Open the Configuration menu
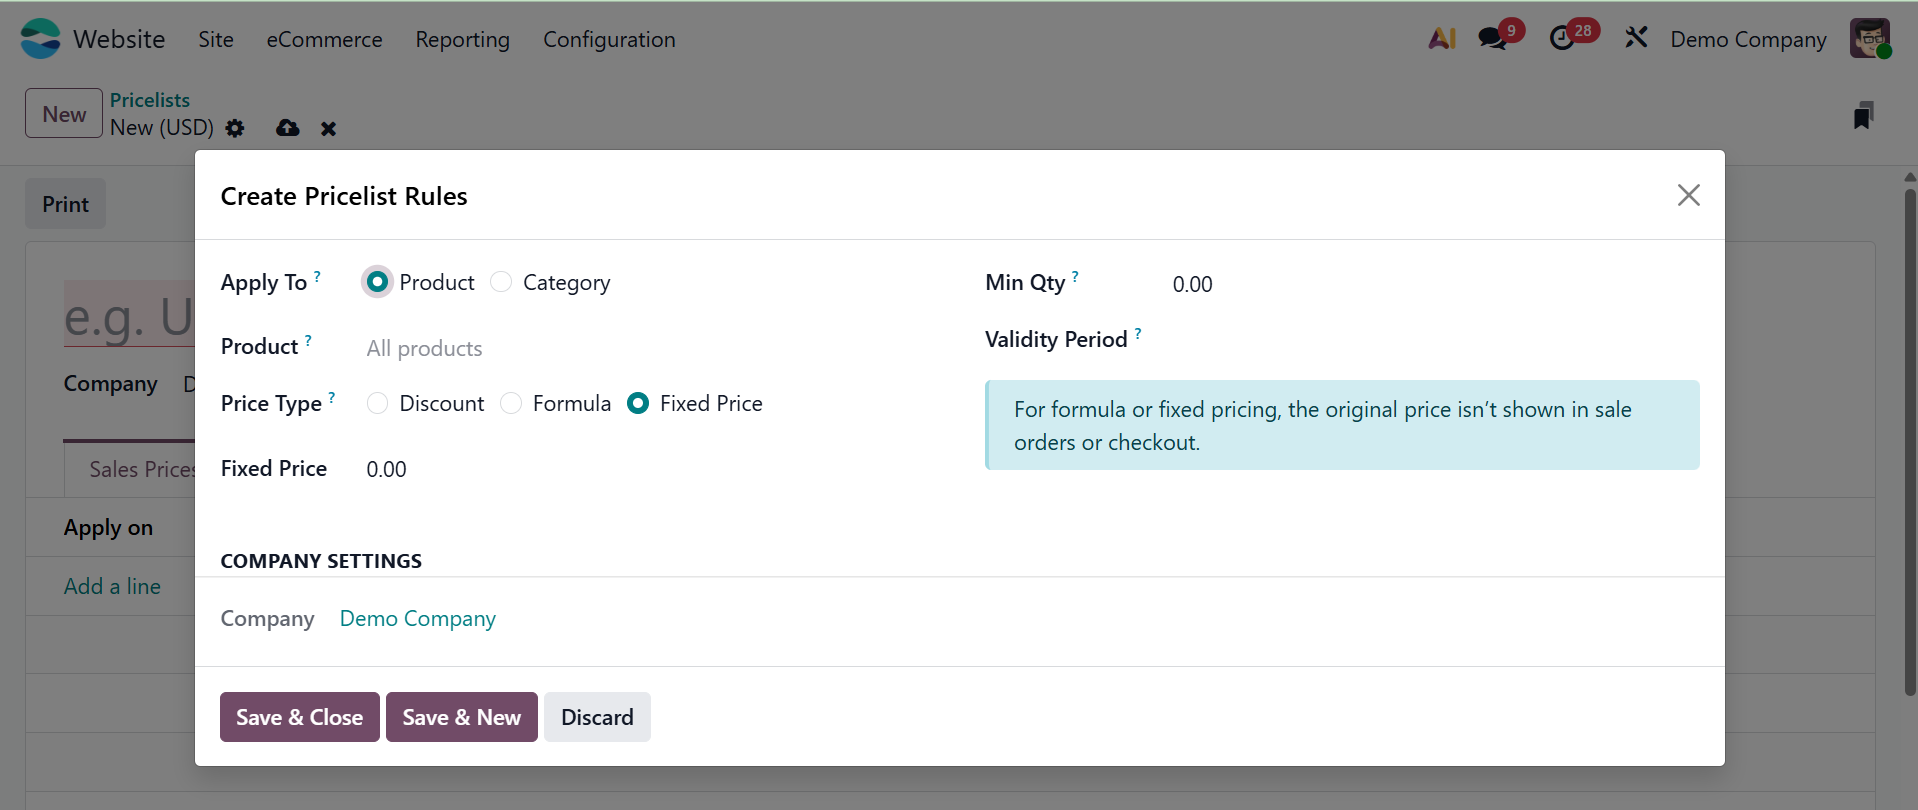The width and height of the screenshot is (1918, 810). [x=609, y=39]
